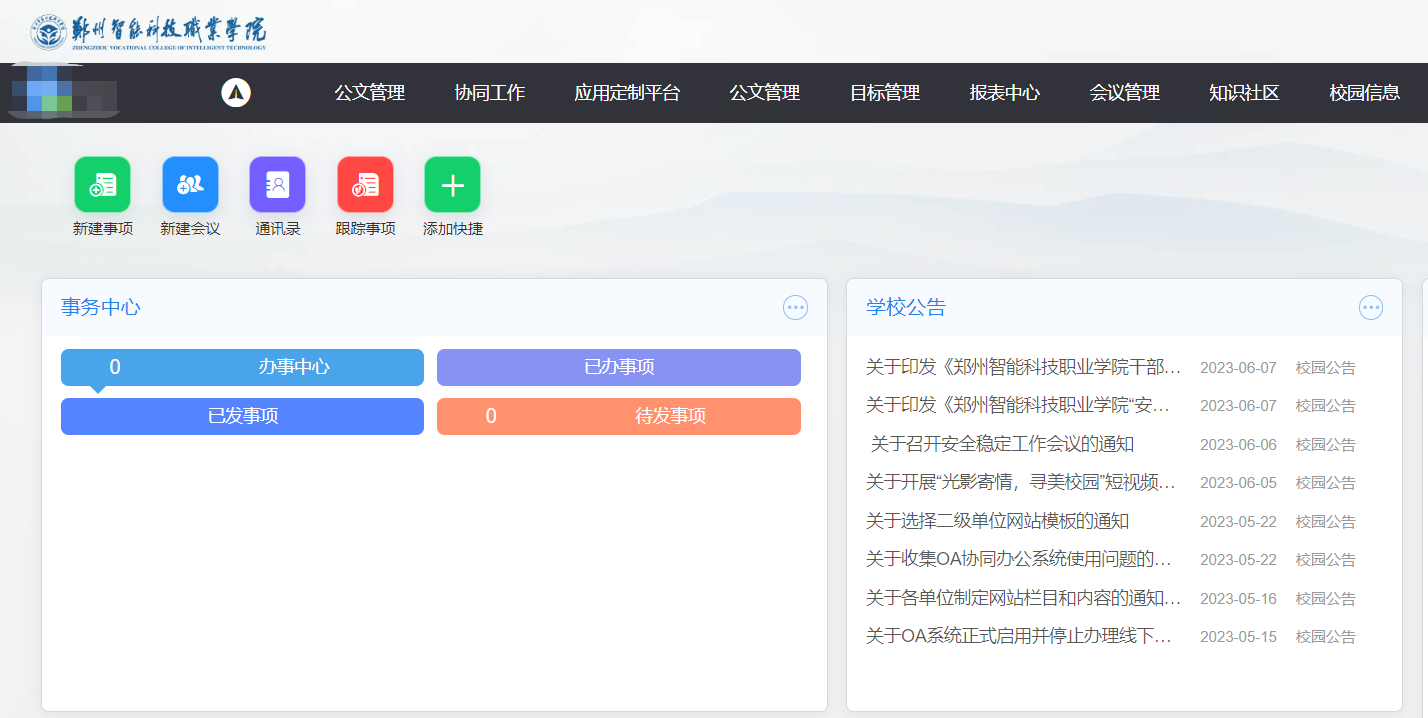The height and width of the screenshot is (718, 1428).
Task: Open the 协同工作 menu
Action: (489, 93)
